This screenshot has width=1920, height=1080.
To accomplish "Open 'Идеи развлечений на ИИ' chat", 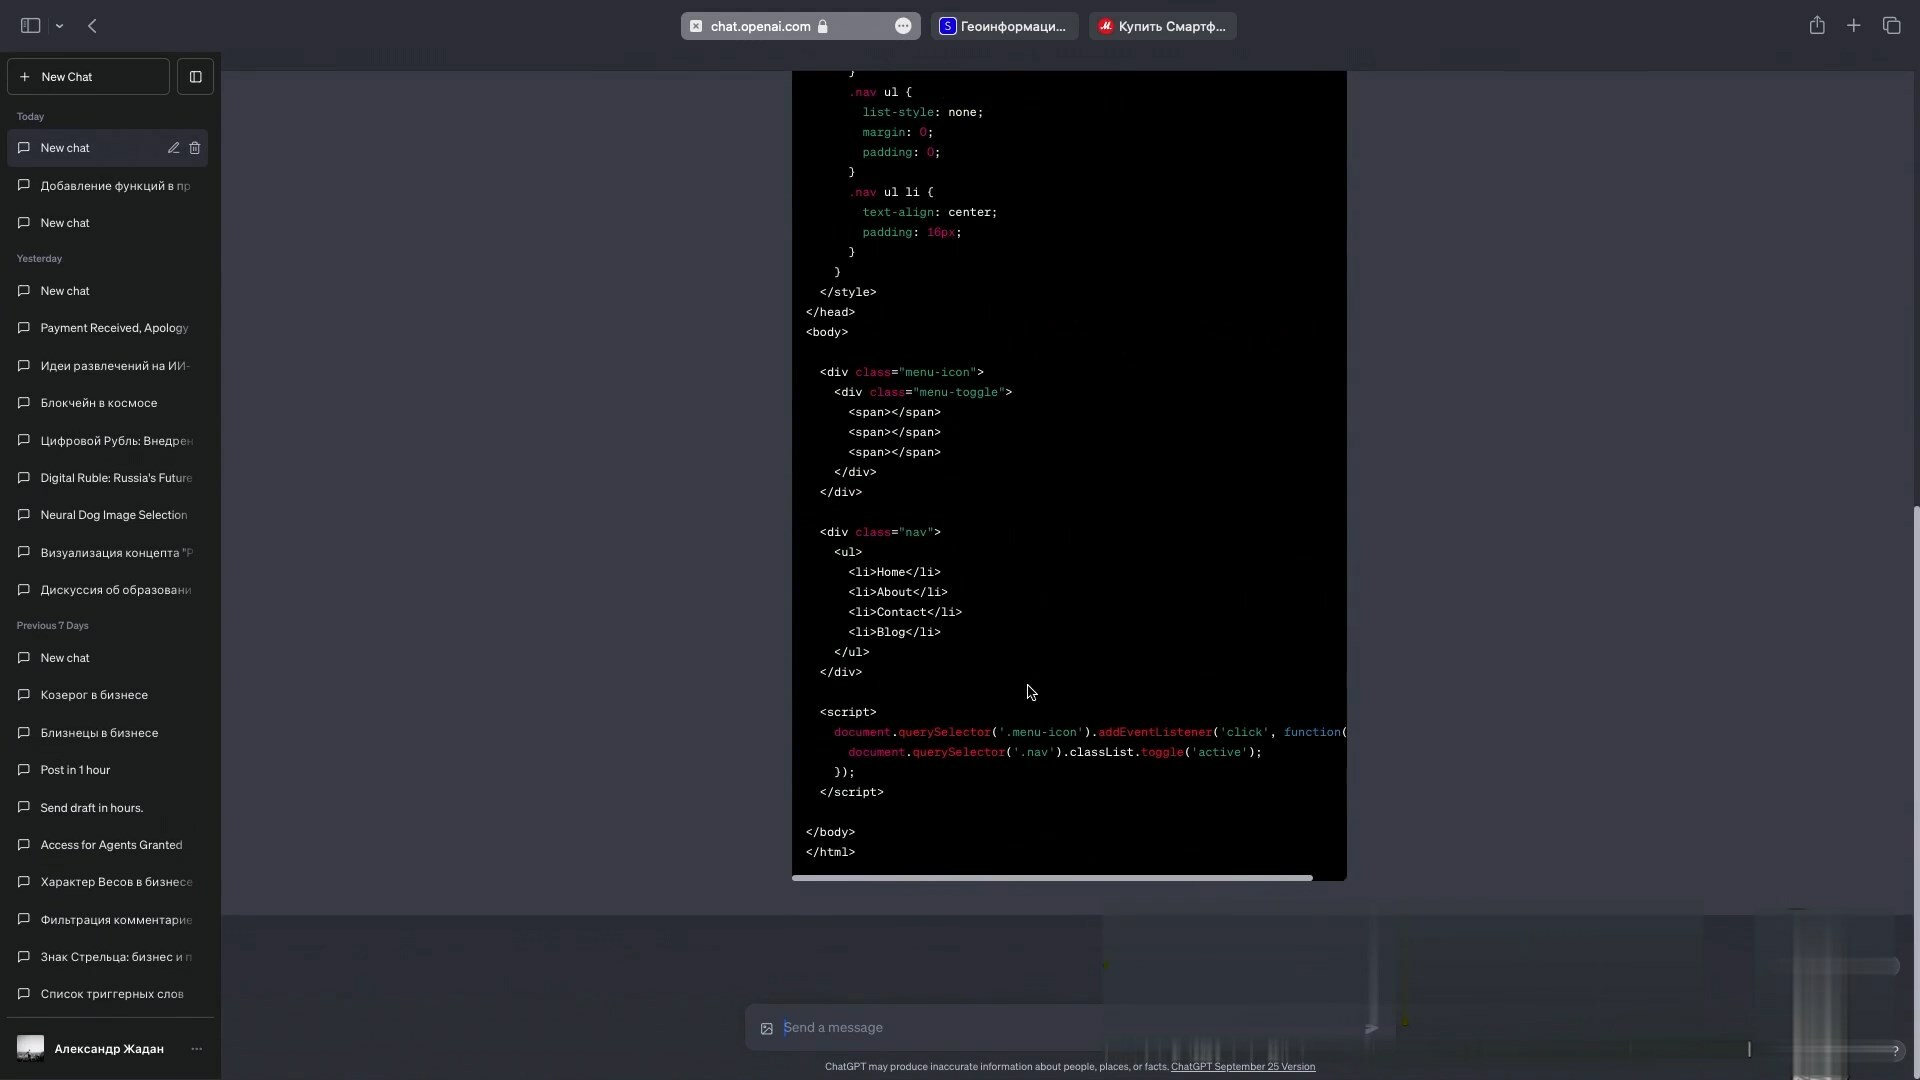I will coord(108,366).
